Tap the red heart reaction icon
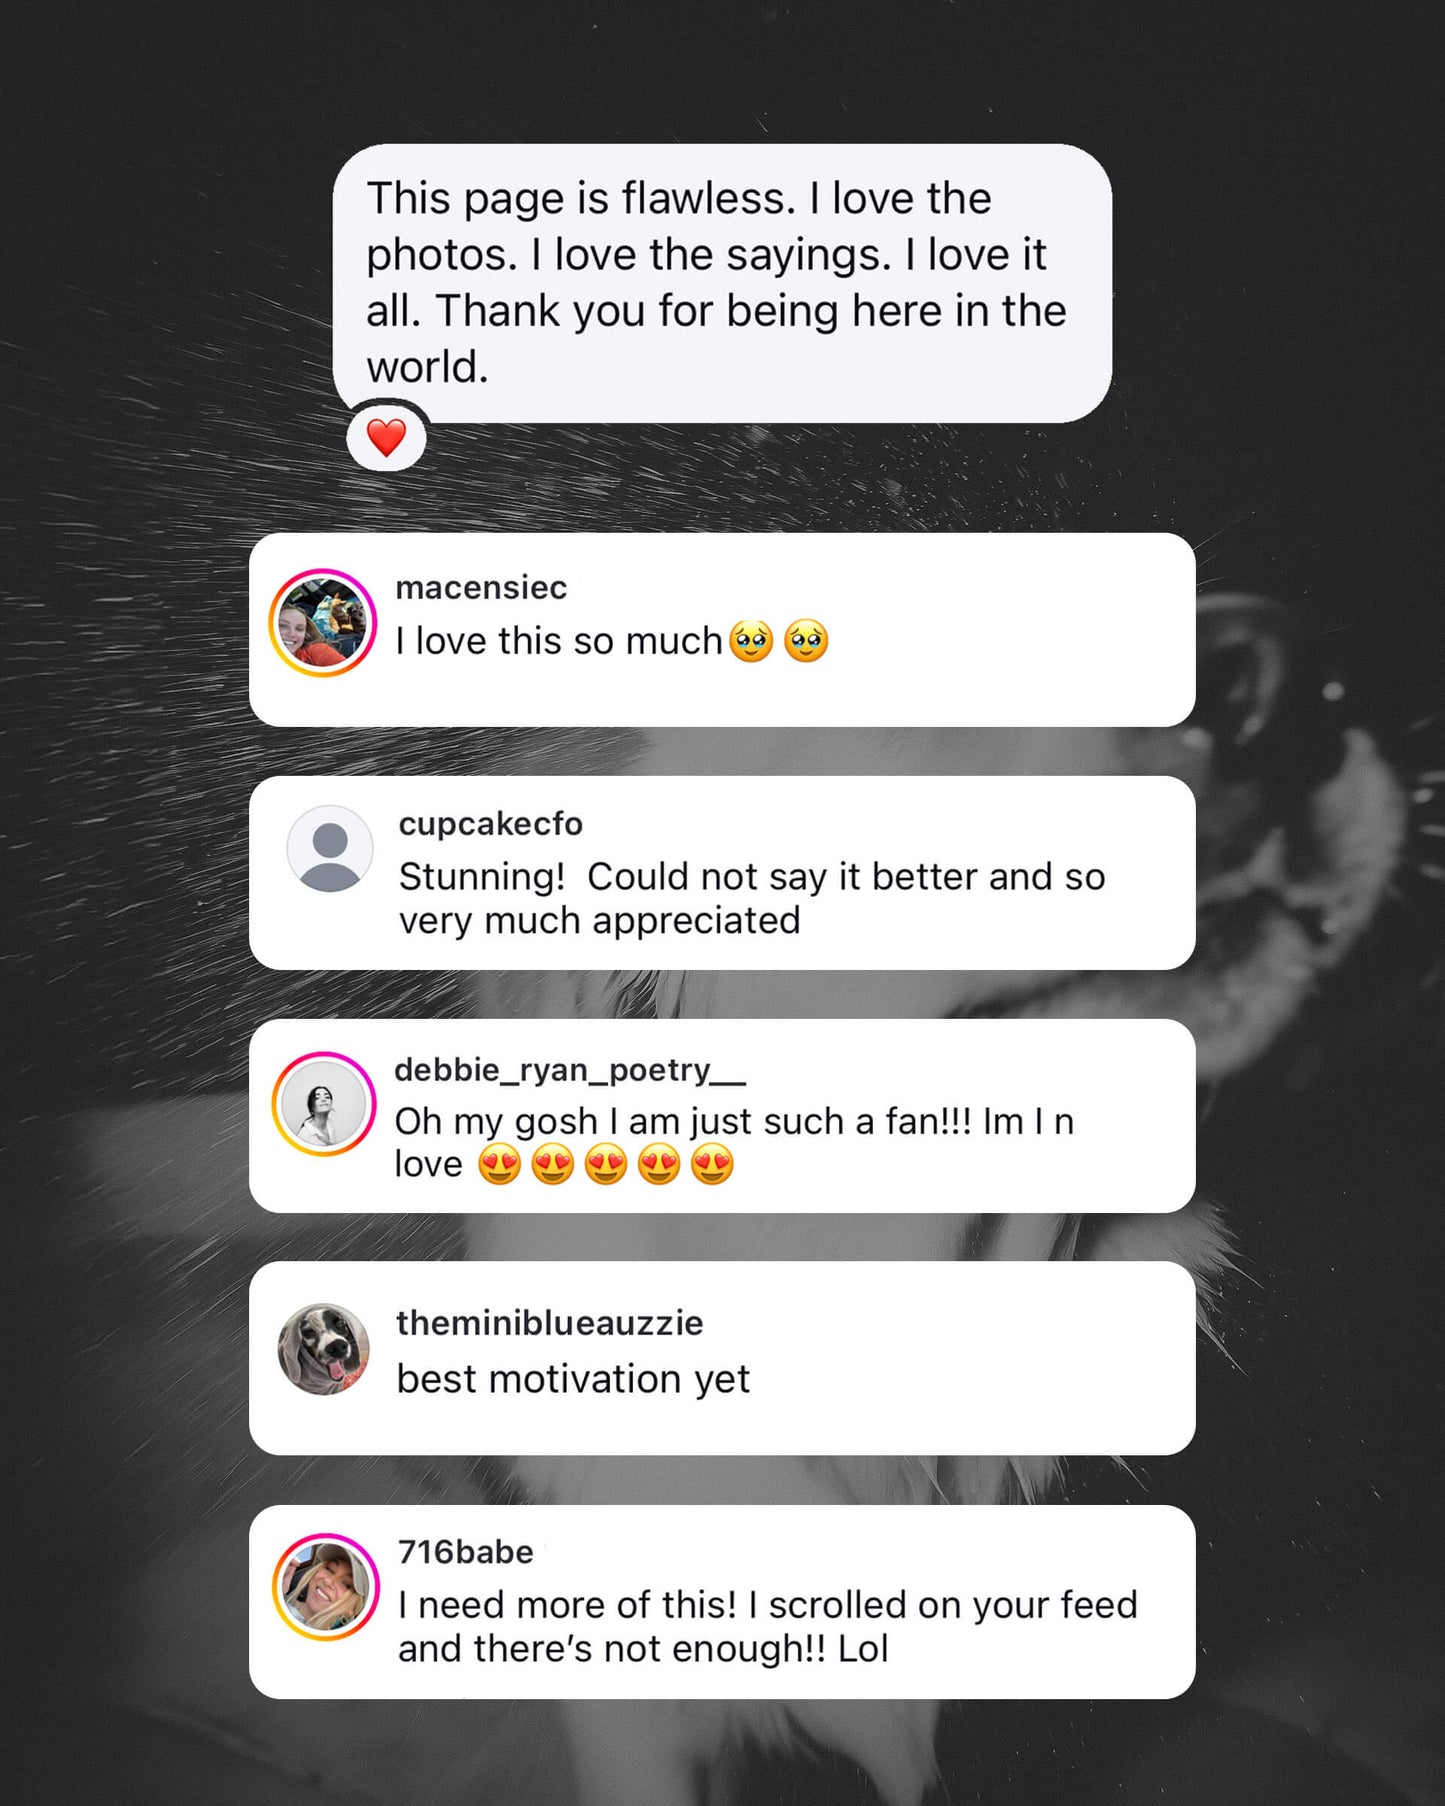Viewport: 1445px width, 1806px height. pyautogui.click(x=386, y=438)
